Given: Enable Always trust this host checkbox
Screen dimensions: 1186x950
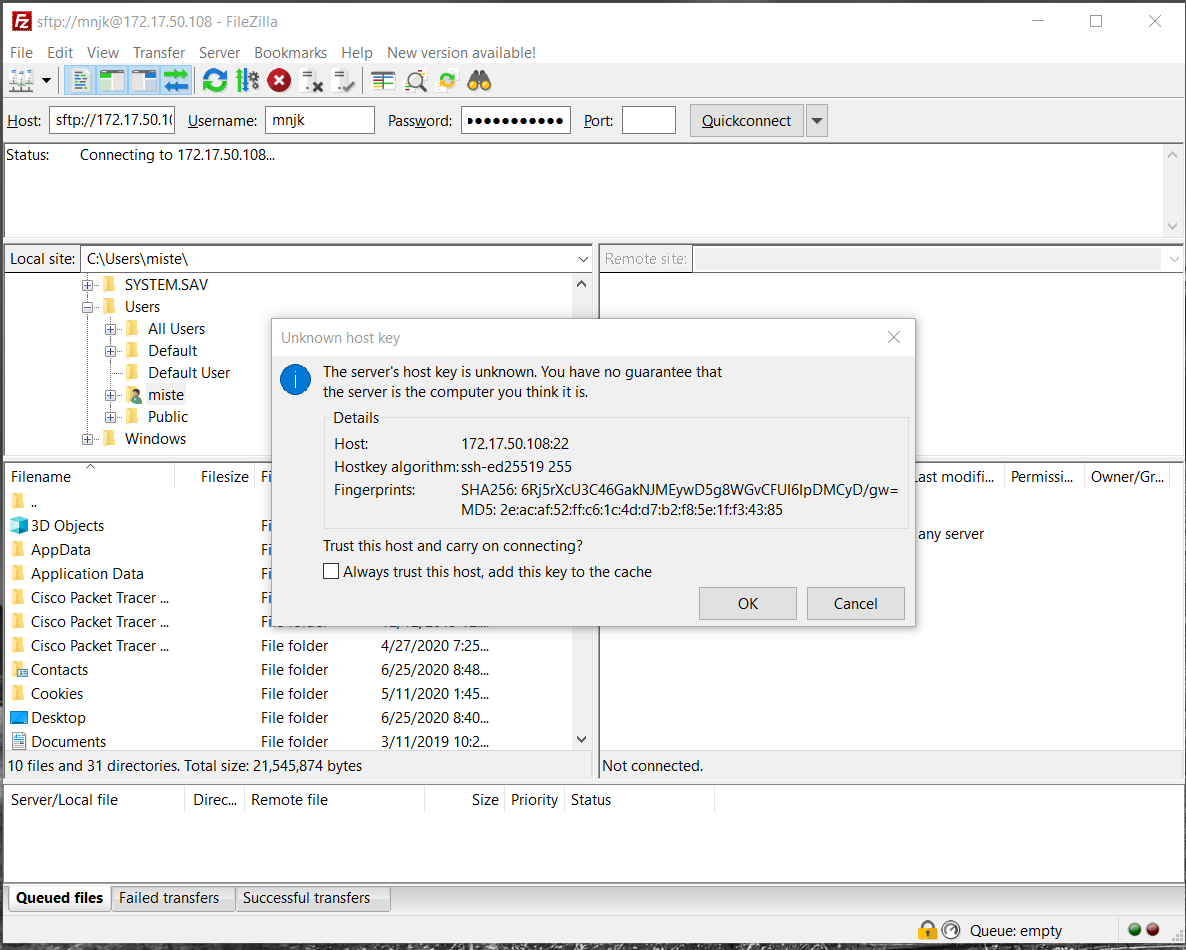Looking at the screenshot, I should [331, 571].
